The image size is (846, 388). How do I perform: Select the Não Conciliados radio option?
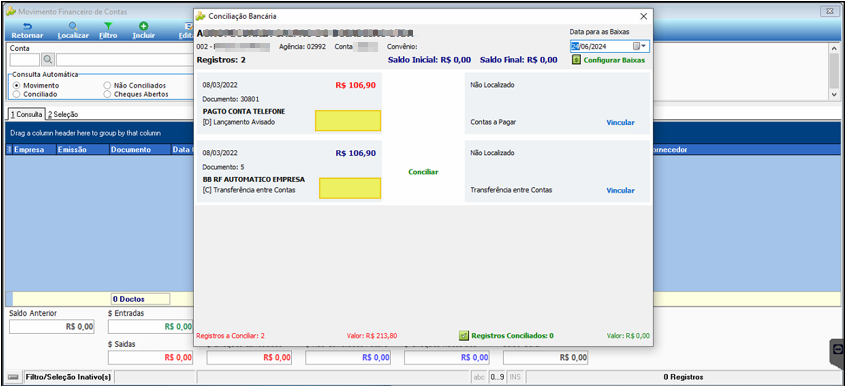pos(107,85)
